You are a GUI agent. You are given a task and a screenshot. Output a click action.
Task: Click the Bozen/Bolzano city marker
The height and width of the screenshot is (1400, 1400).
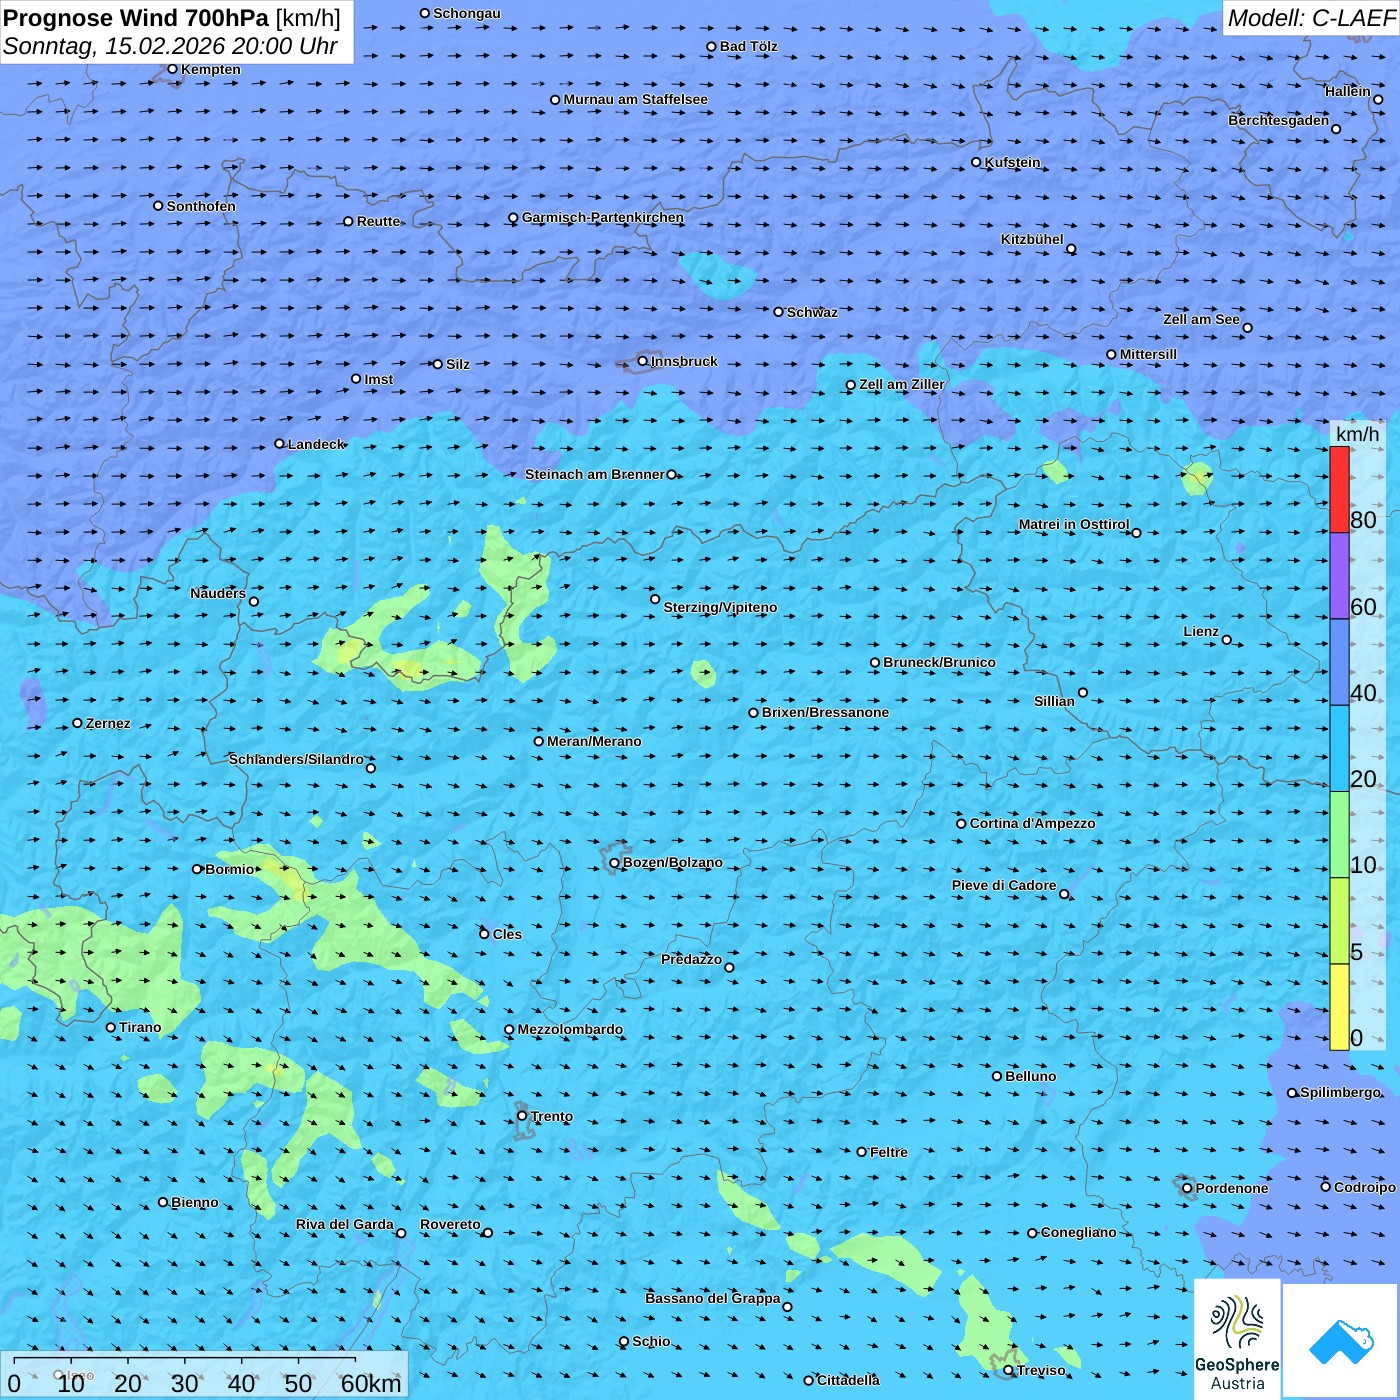tap(614, 862)
